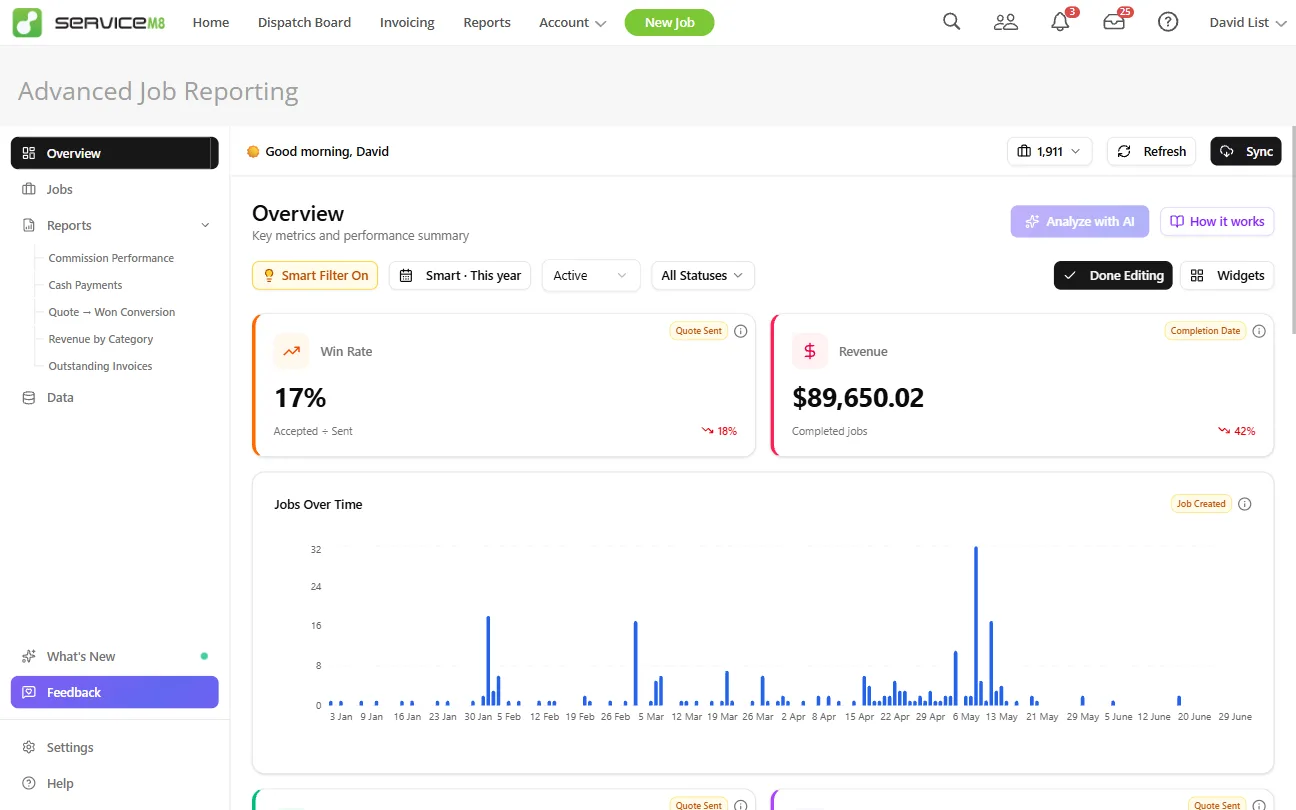Click Done Editing button
This screenshot has width=1296, height=810.
point(1113,276)
